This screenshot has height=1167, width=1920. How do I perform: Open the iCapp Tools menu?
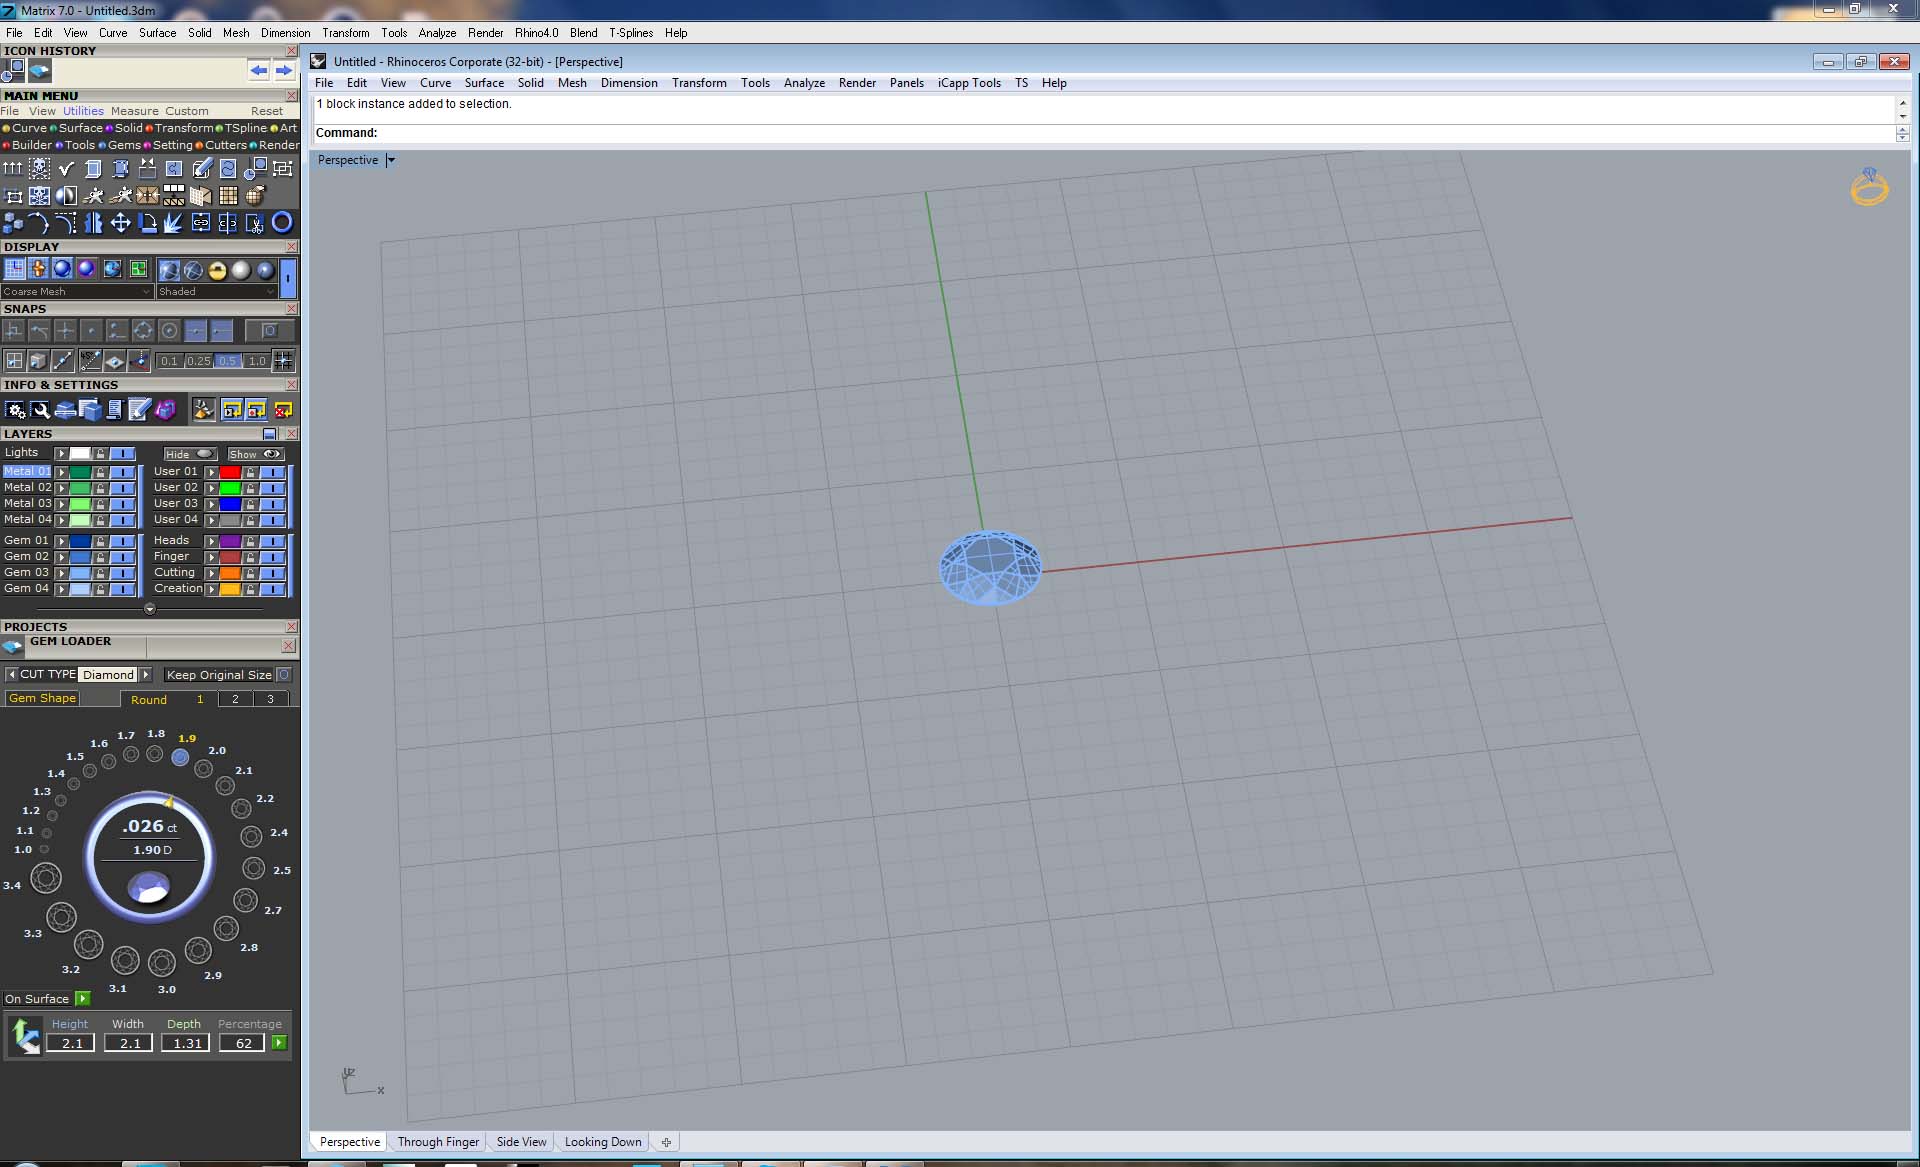coord(968,83)
